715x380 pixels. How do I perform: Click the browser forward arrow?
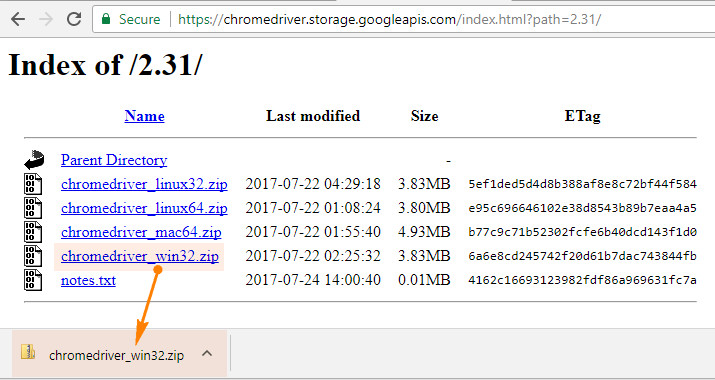(x=46, y=19)
